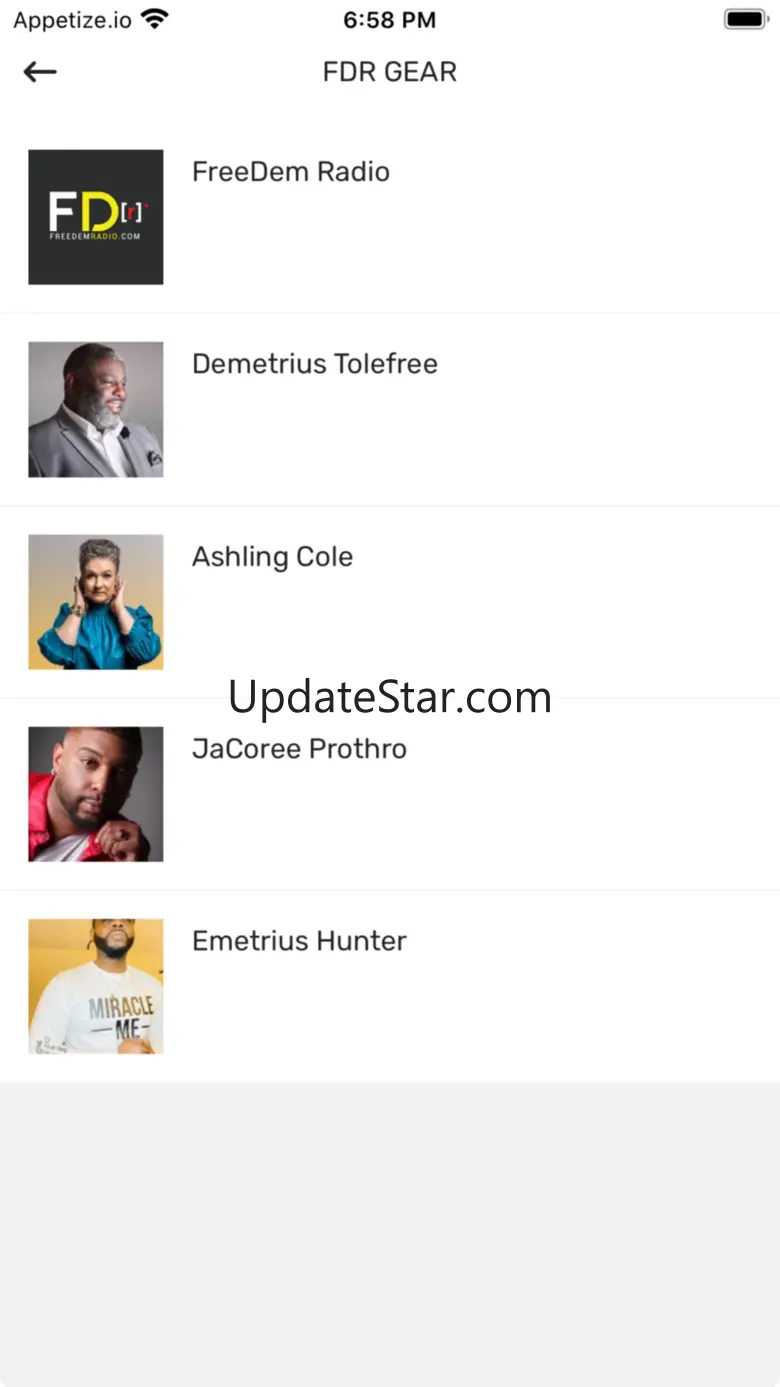This screenshot has width=780, height=1387.
Task: Tap Demetrius Tolefree's profile photo
Action: 96,409
